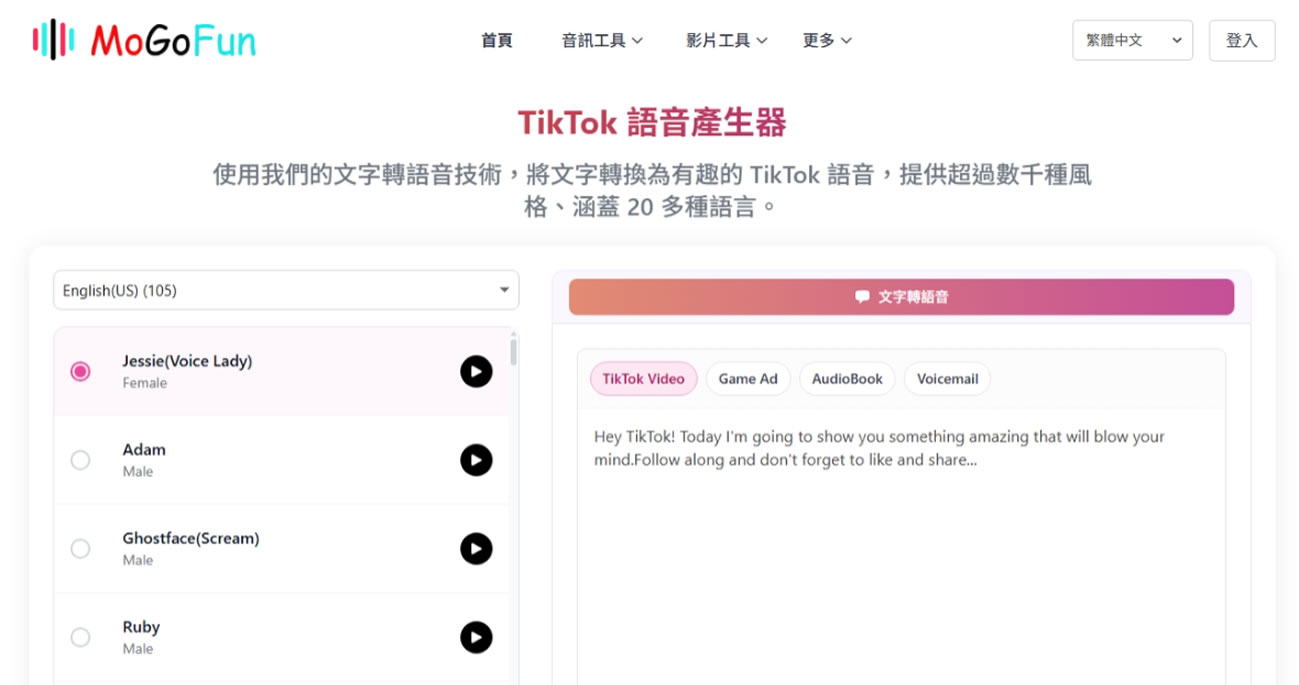Open the English(US) (105) language dropdown
Viewport: 1299px width, 685px height.
(x=286, y=290)
